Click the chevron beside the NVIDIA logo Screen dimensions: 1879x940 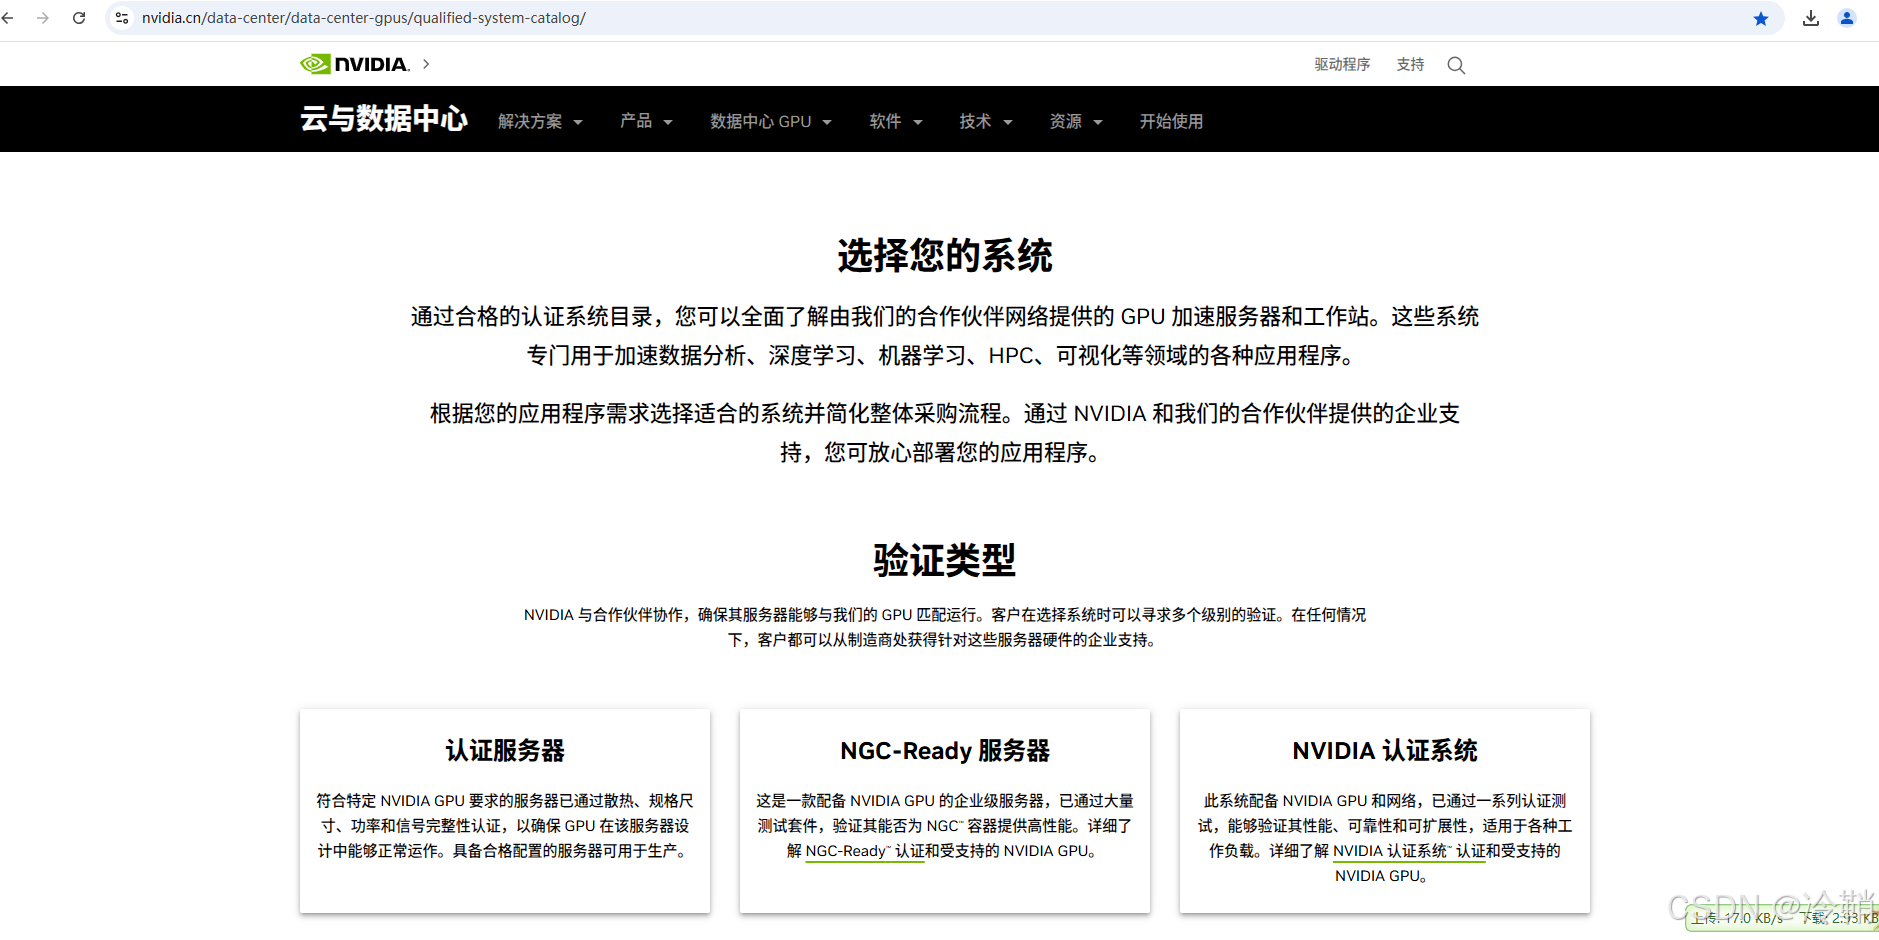point(426,64)
